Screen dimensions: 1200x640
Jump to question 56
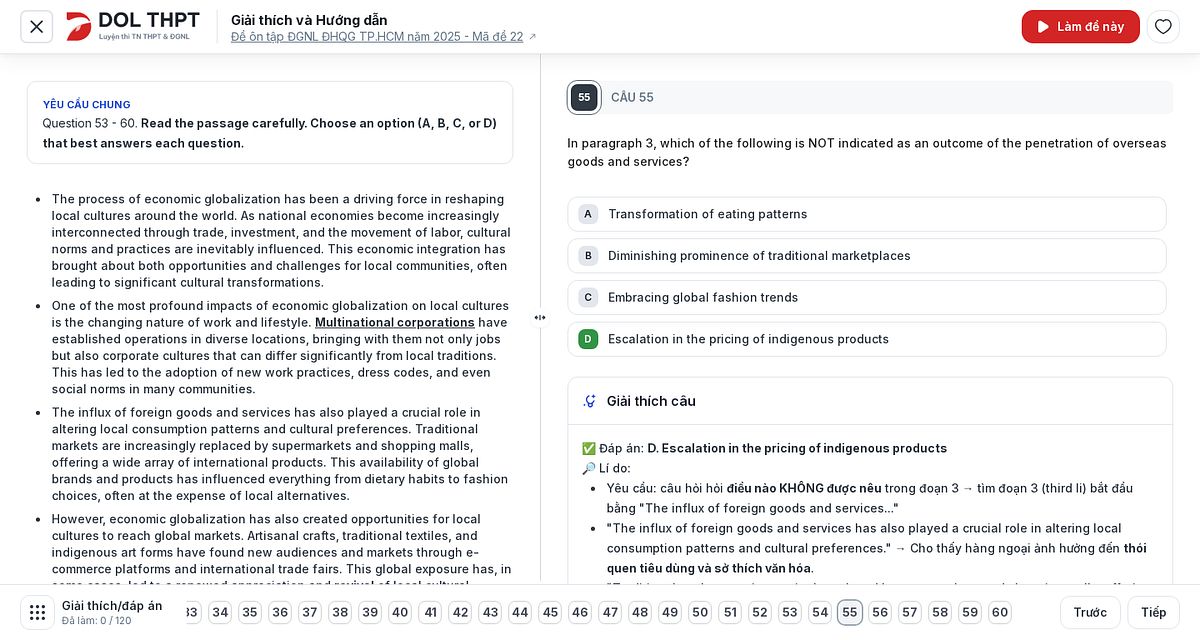pyautogui.click(x=880, y=612)
